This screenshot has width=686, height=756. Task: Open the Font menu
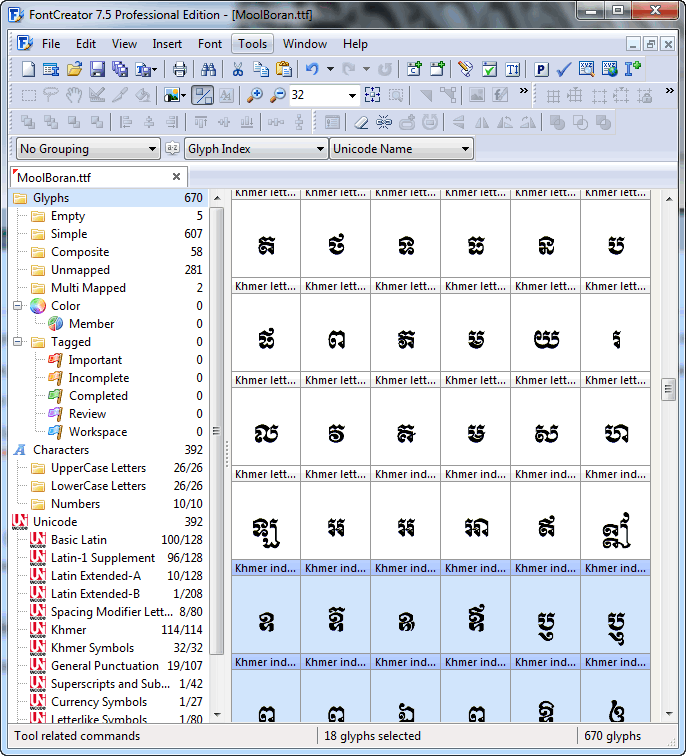210,44
